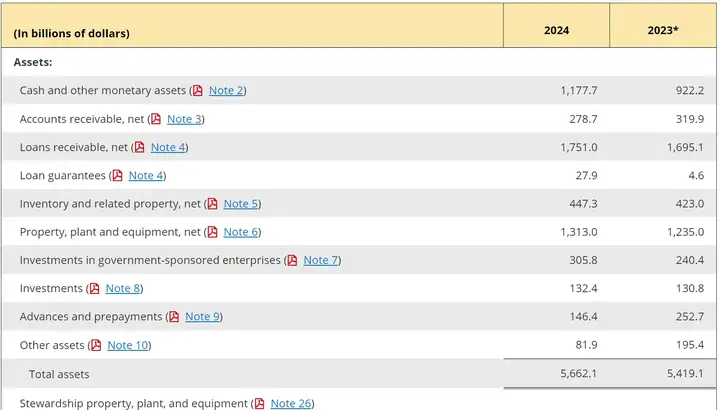The width and height of the screenshot is (720, 410).
Task: Click the 'Assets:' section heading
Action: [x=33, y=62]
